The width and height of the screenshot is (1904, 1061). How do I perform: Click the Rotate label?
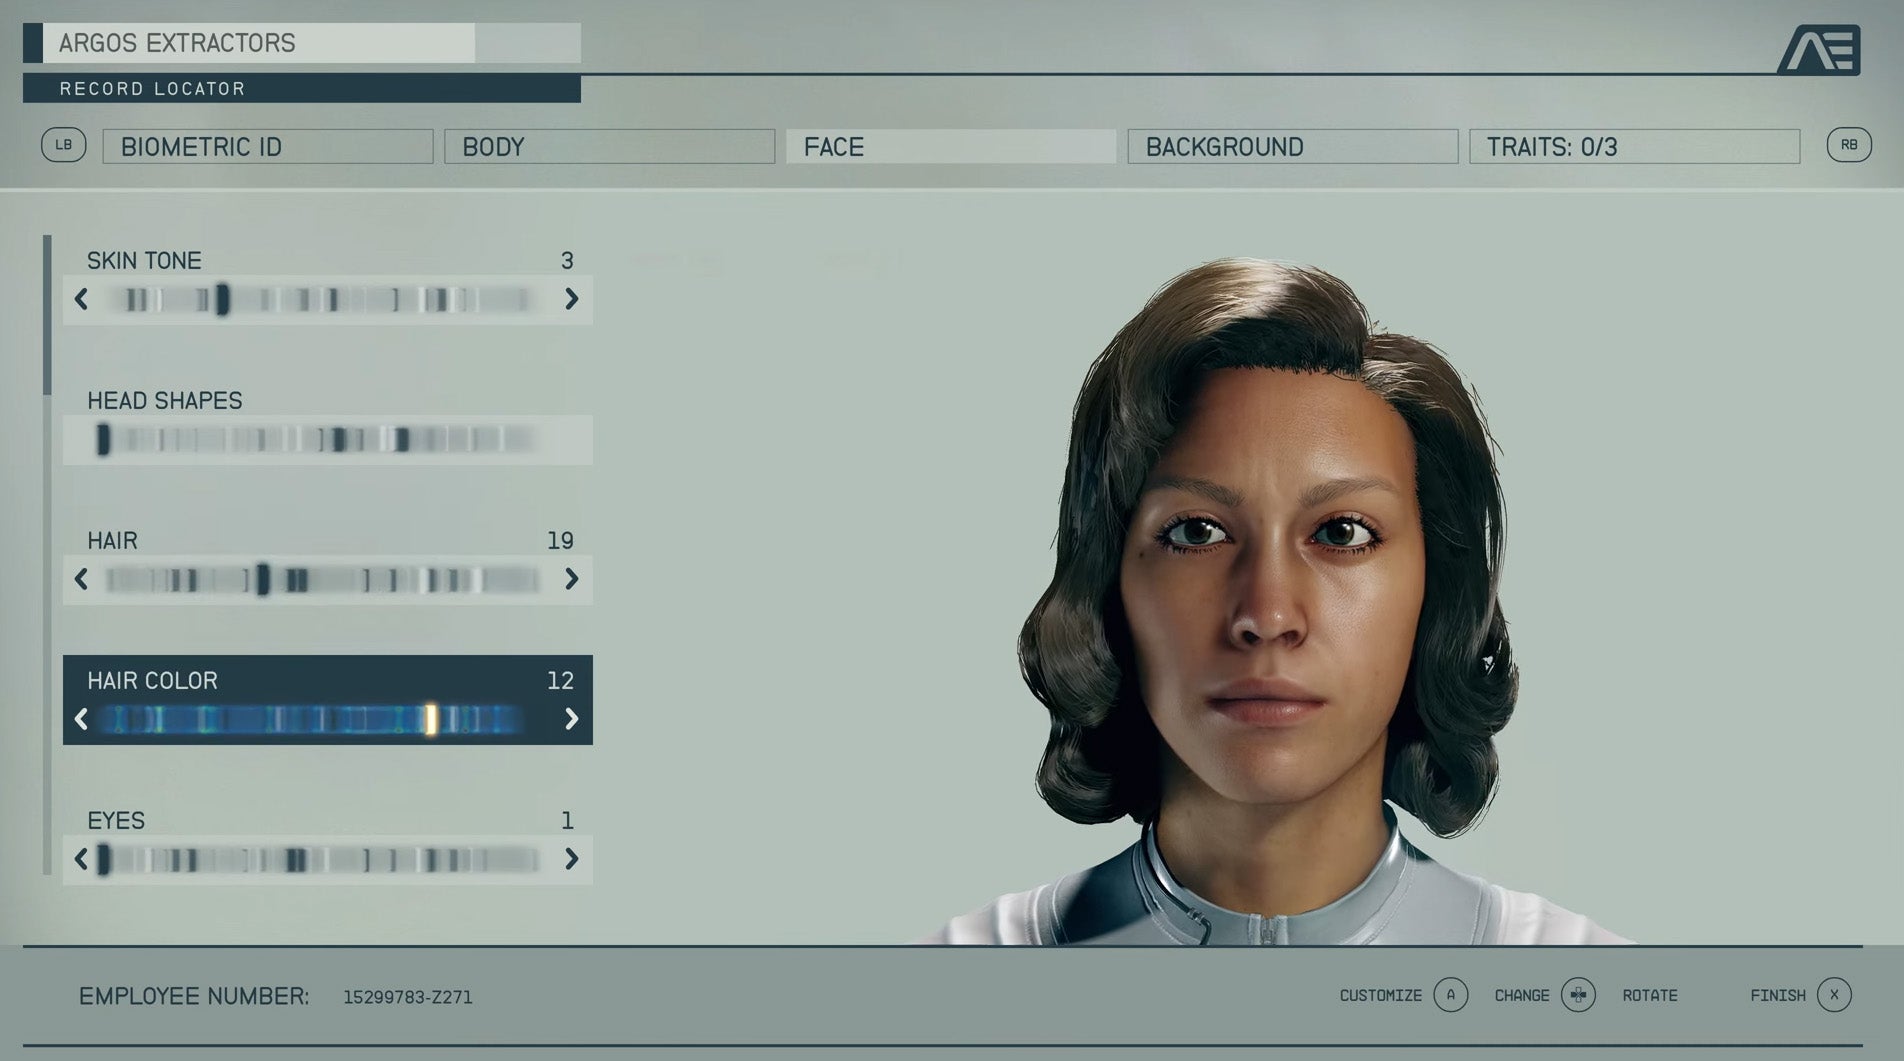tap(1650, 995)
